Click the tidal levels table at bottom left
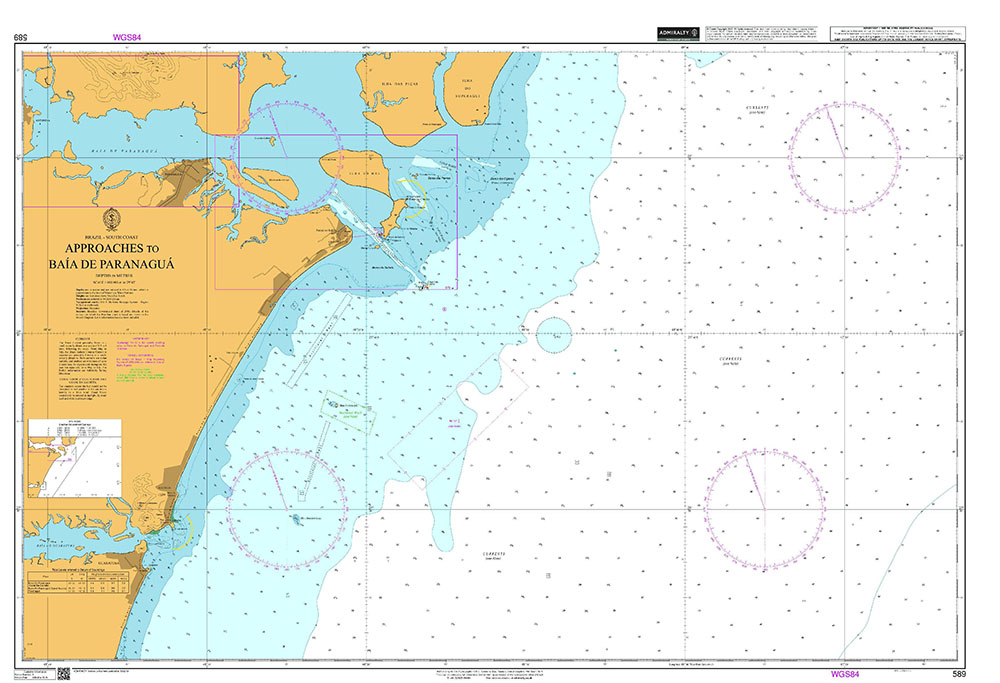The width and height of the screenshot is (1000, 683). point(77,580)
